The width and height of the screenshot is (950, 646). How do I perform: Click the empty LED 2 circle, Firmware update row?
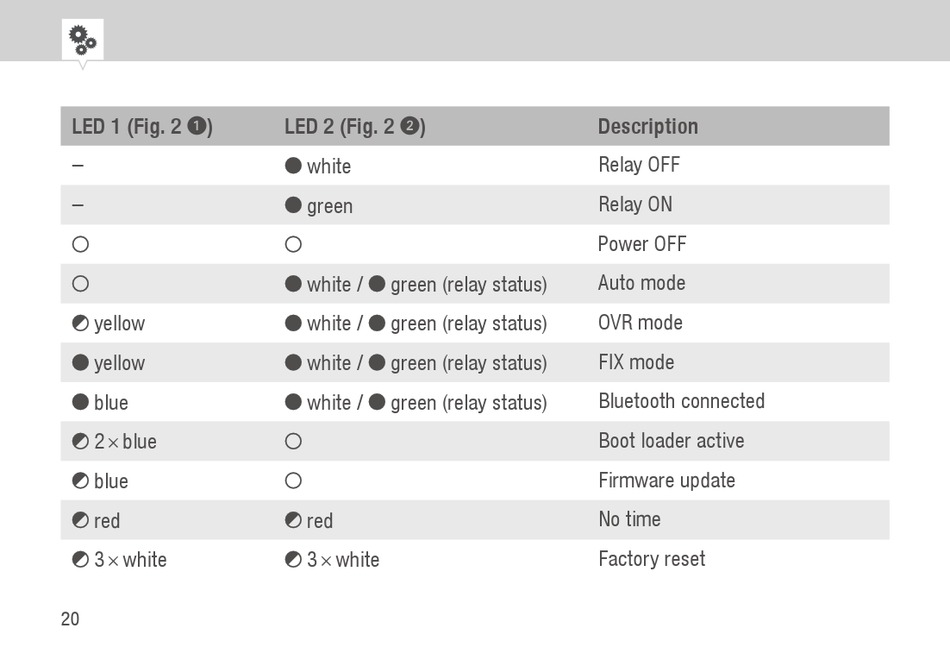(x=293, y=481)
